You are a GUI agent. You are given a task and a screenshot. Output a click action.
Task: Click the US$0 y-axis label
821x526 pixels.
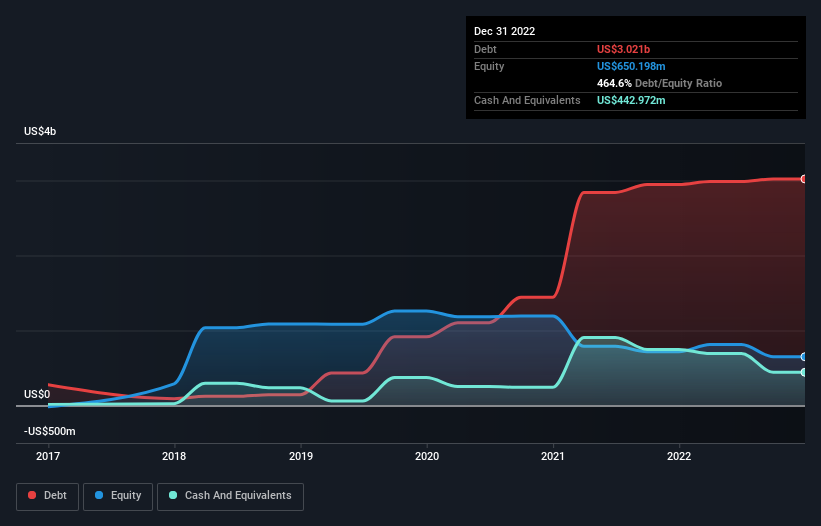tap(37, 394)
